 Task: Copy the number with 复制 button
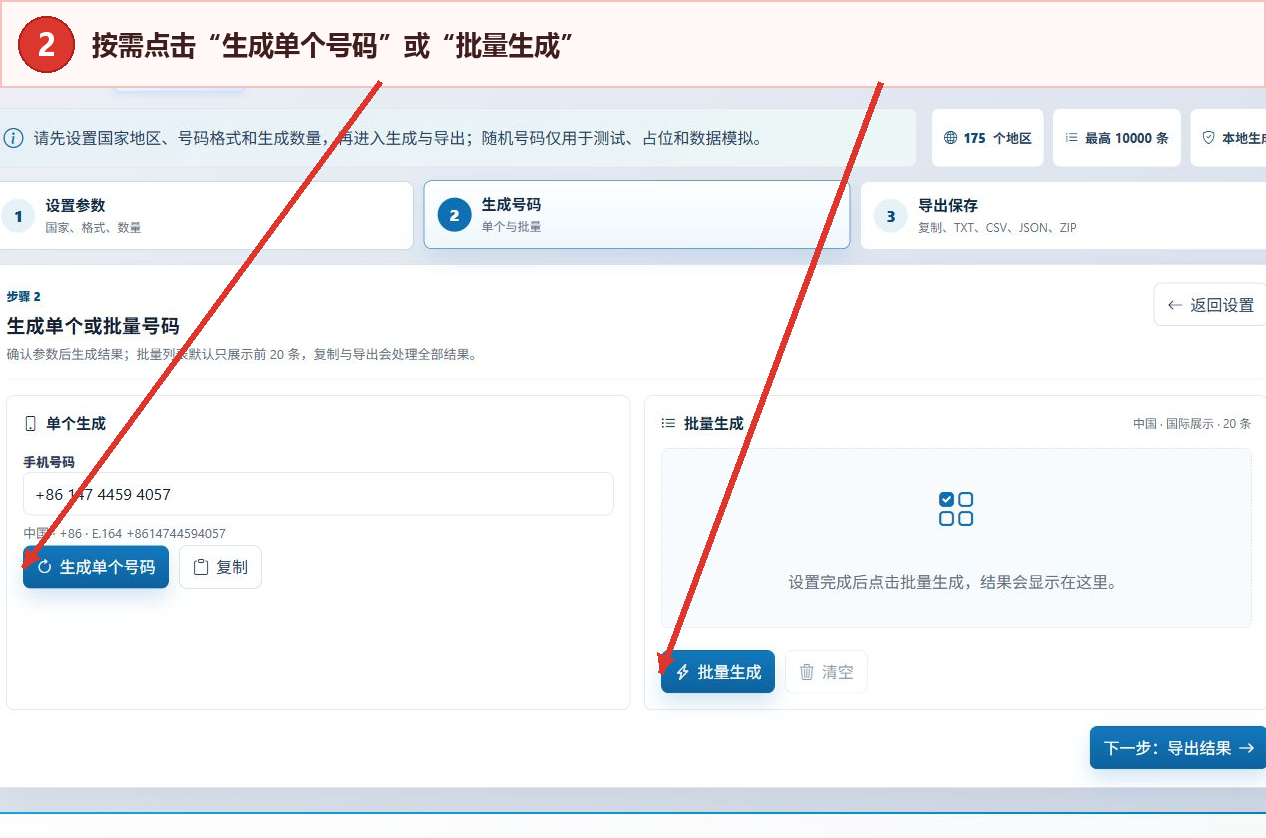(x=220, y=567)
